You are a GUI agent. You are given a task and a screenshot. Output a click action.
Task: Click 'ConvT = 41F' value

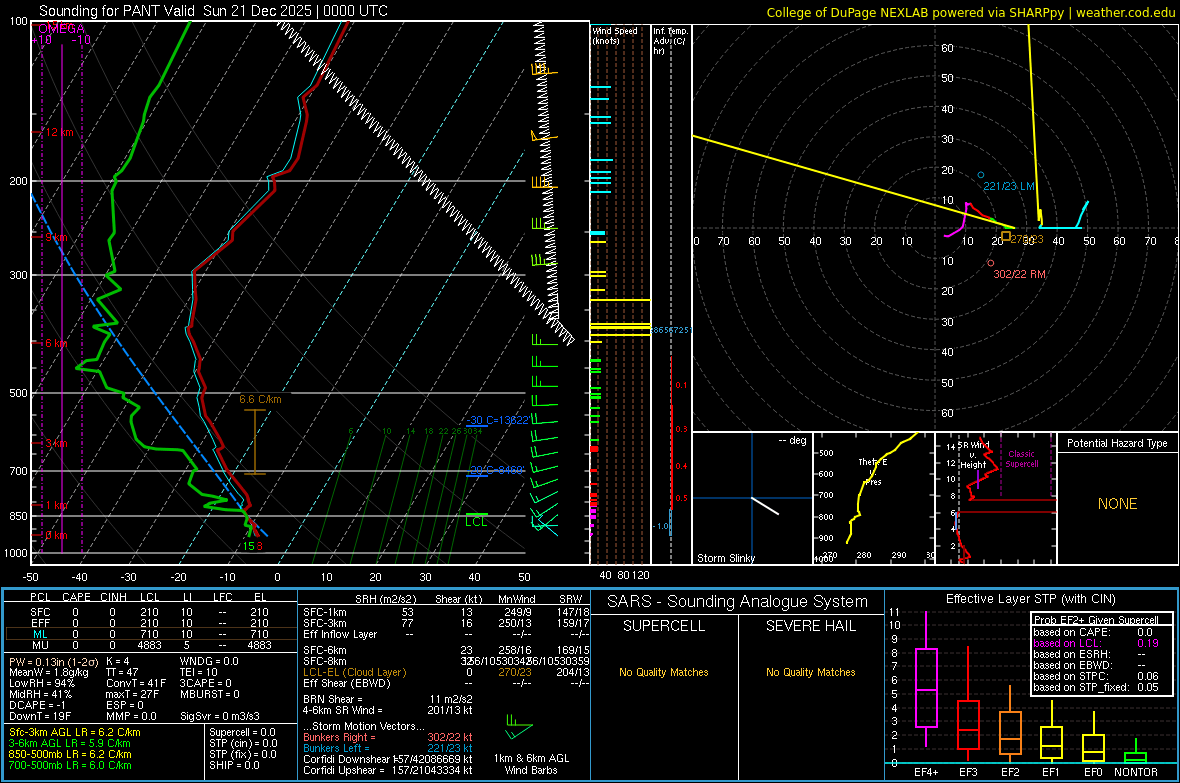tap(136, 683)
